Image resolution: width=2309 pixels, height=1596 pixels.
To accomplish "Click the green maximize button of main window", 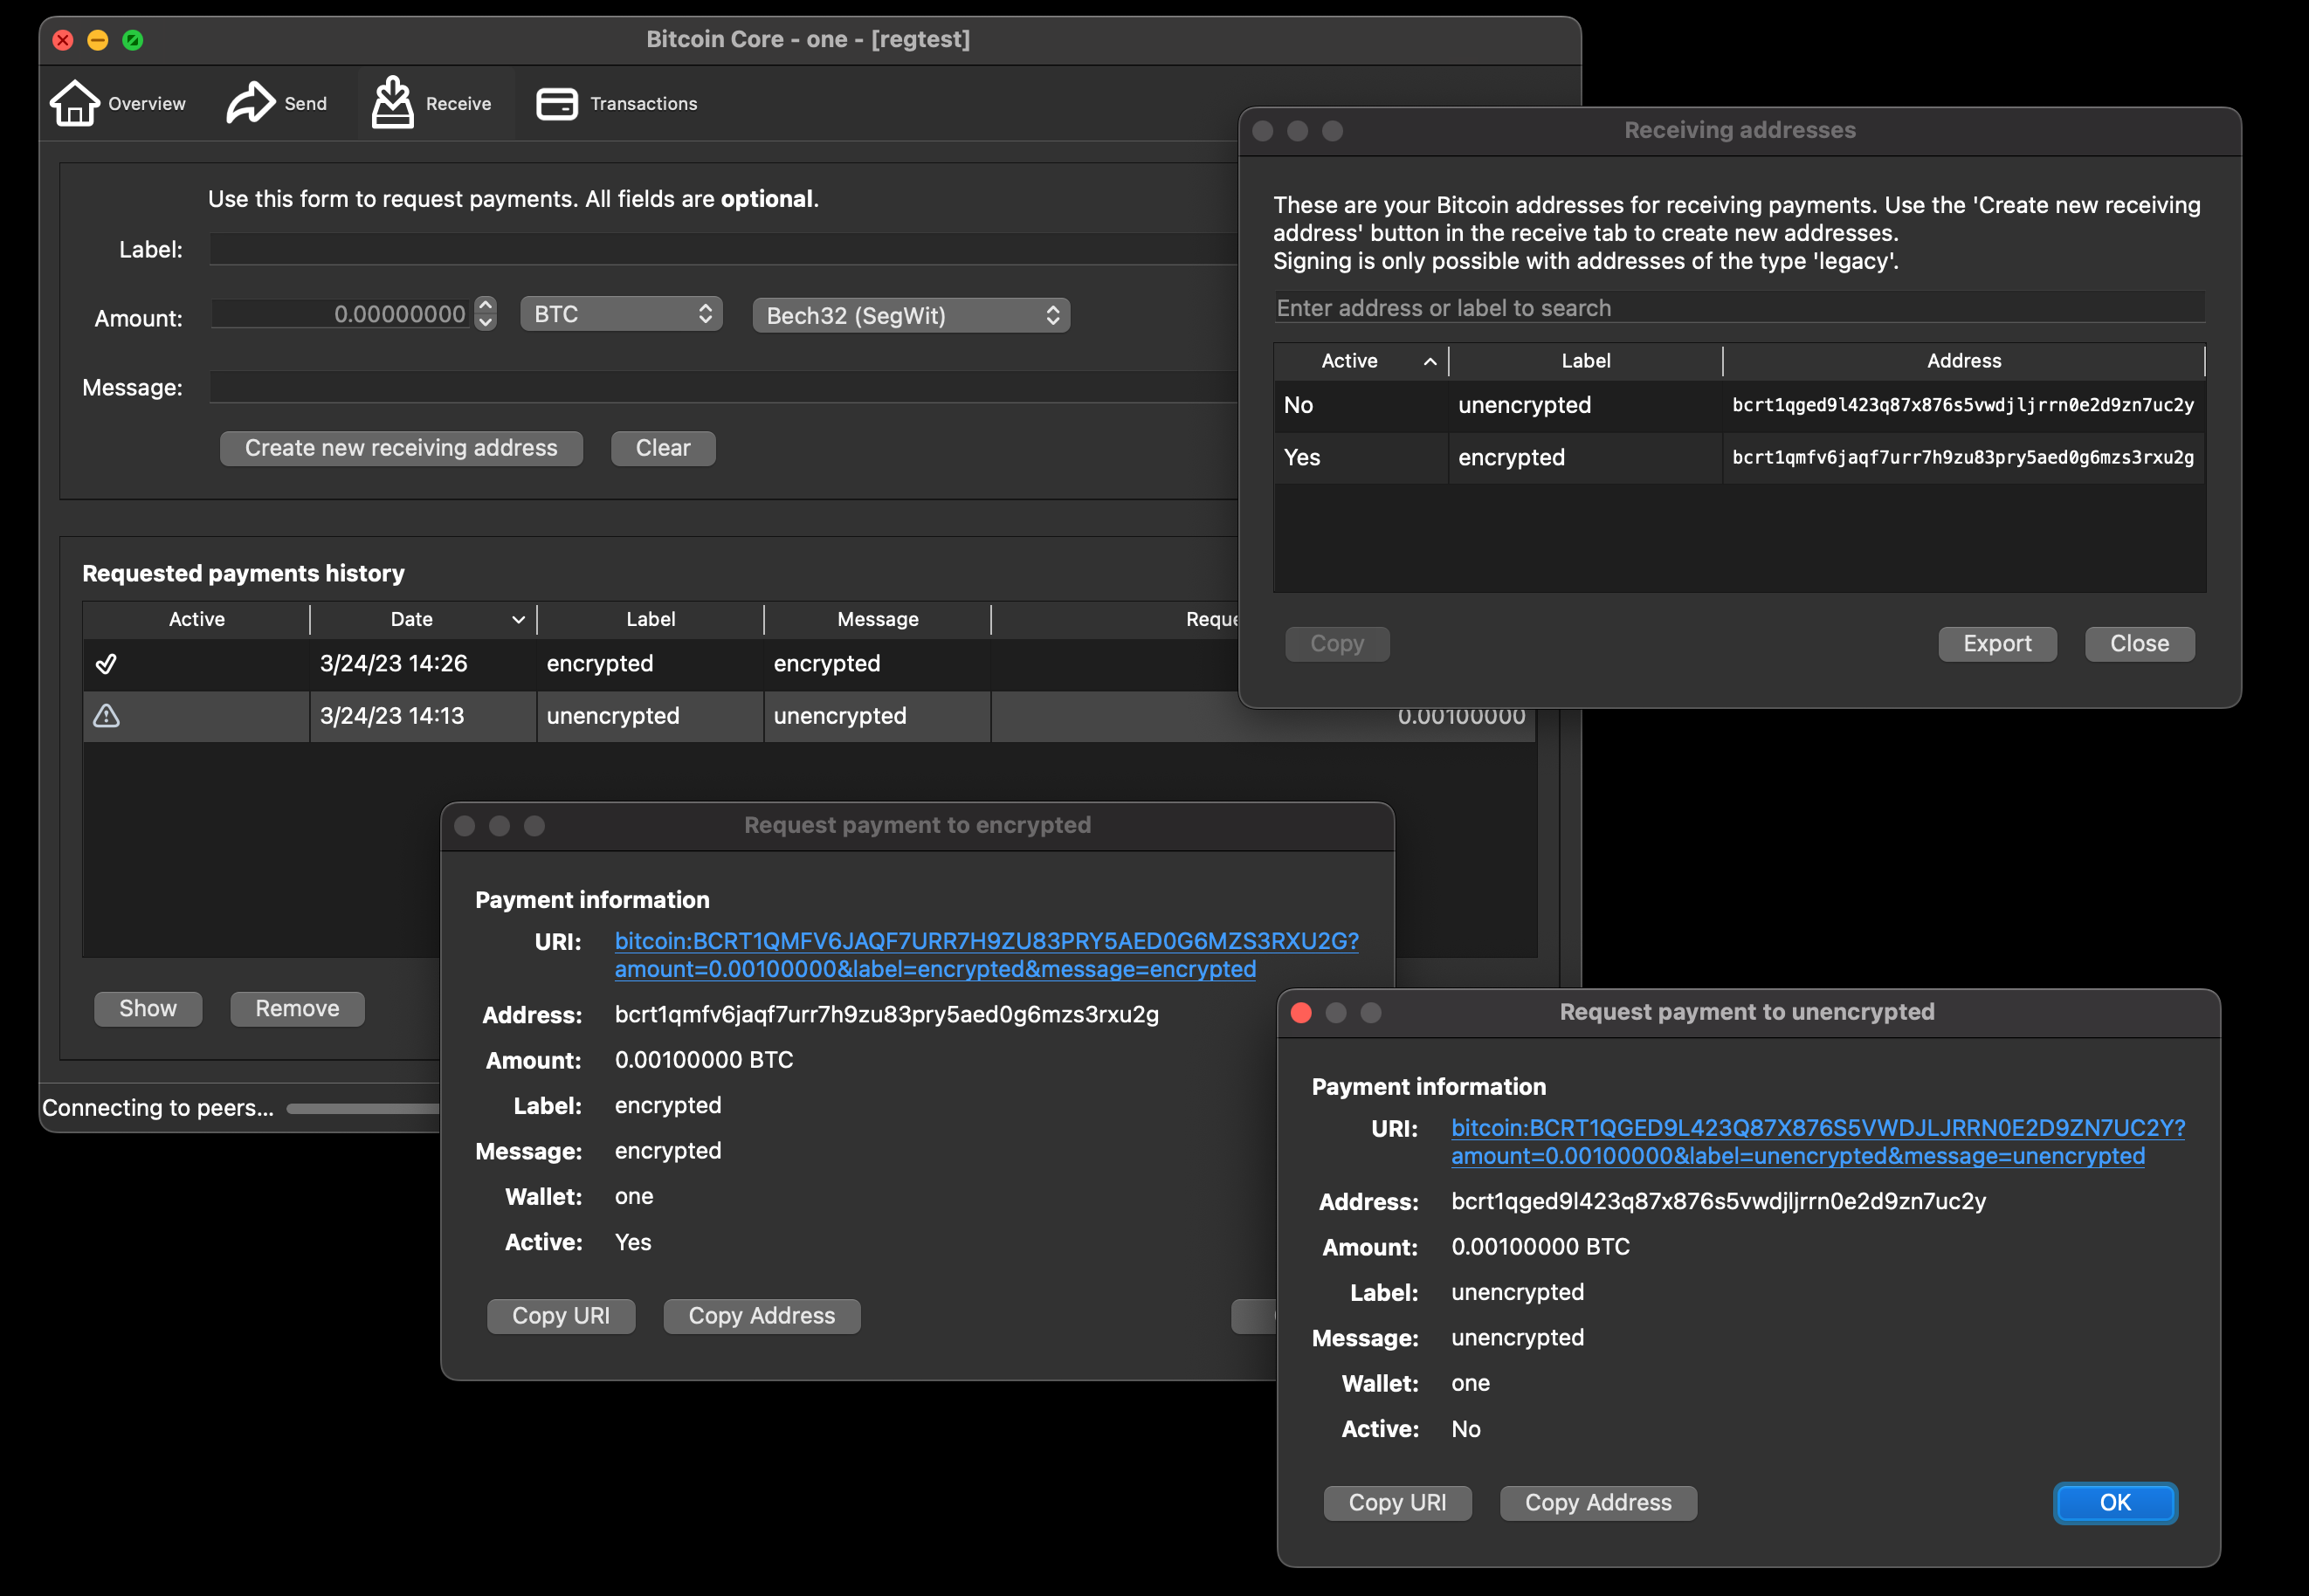I will tap(132, 40).
